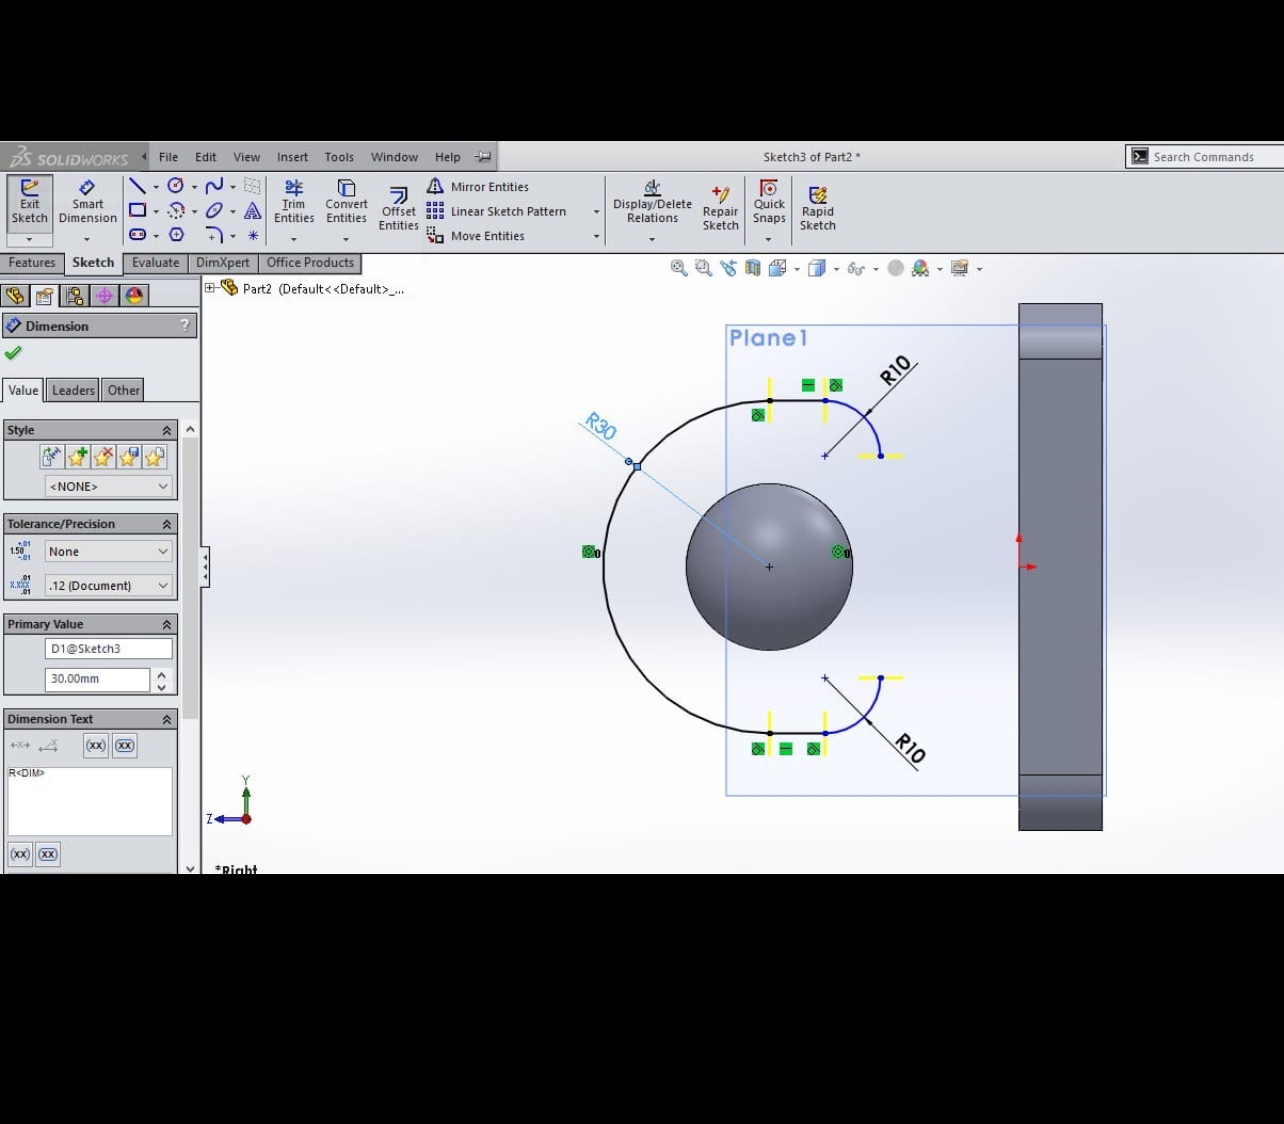Activate the Offset Entities tool
1284x1124 pixels.
(x=398, y=209)
